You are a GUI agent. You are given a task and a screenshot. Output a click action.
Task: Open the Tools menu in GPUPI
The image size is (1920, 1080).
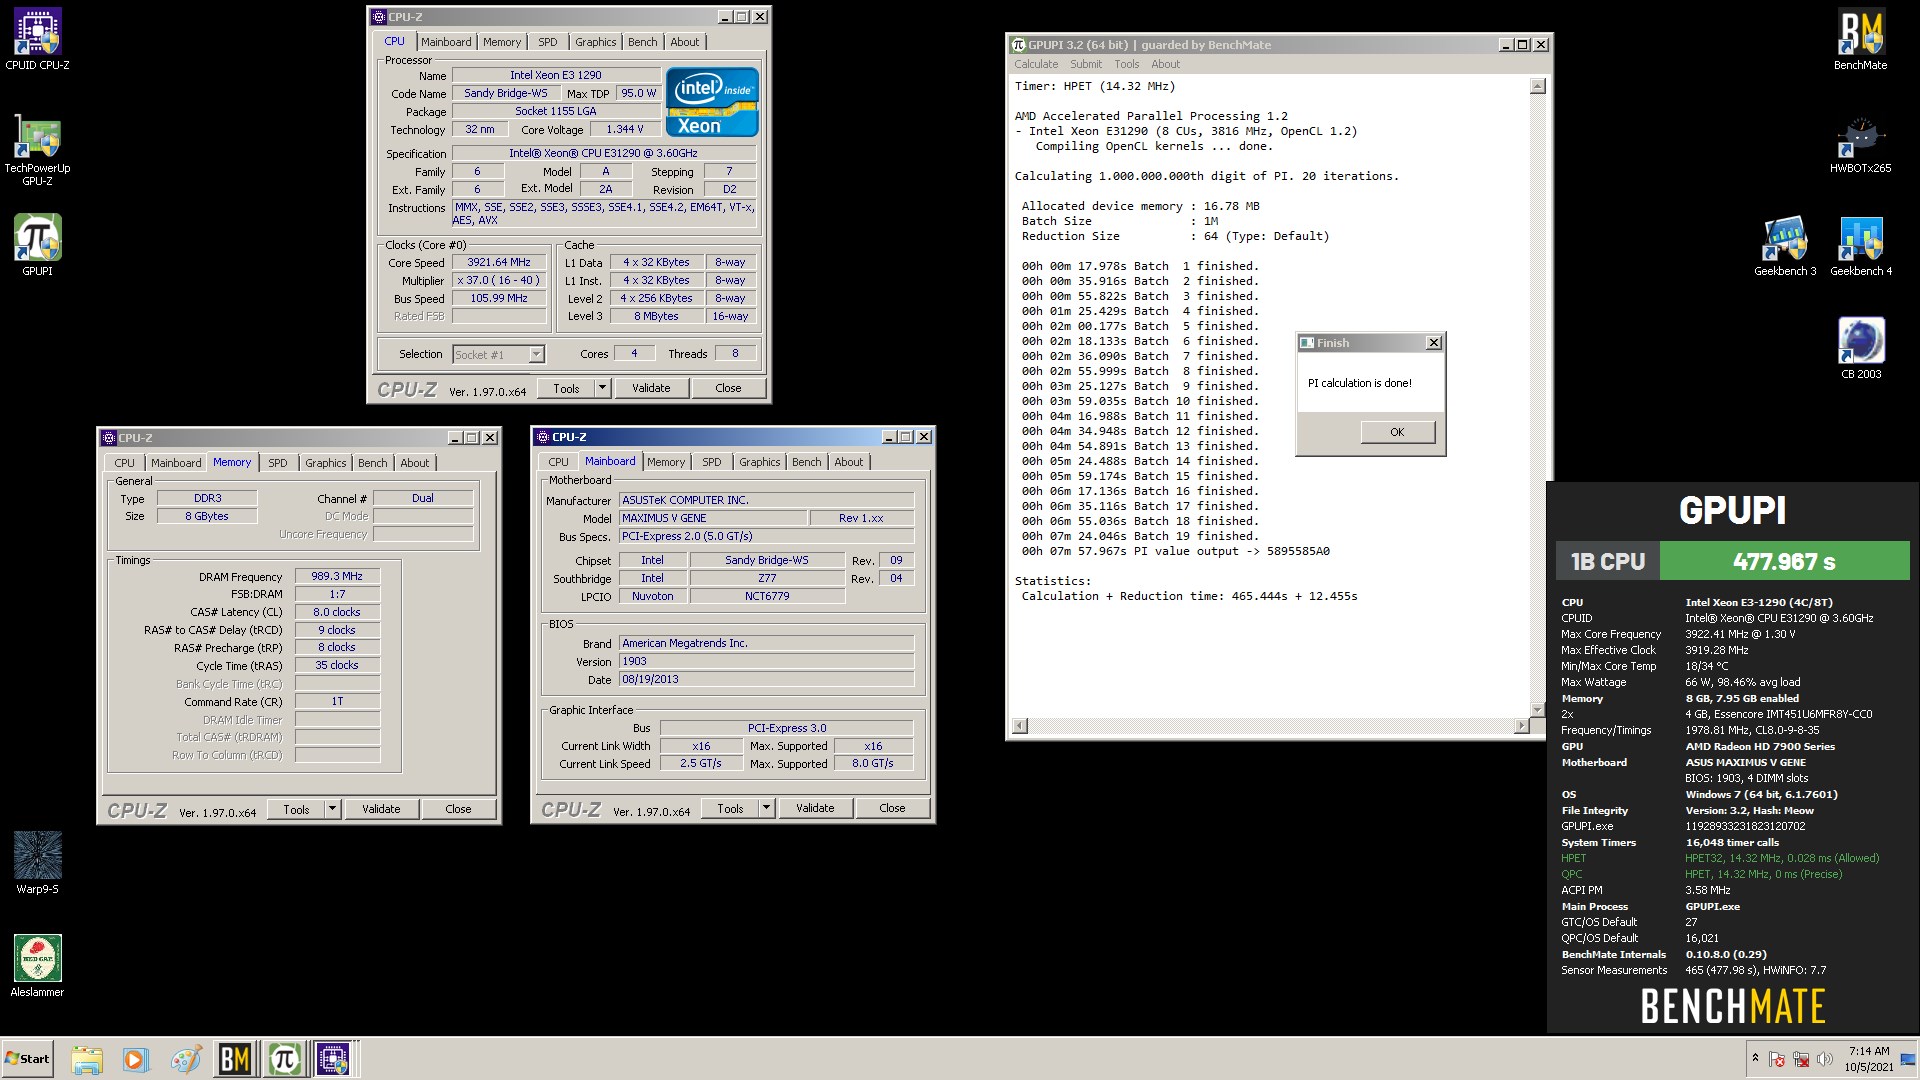(x=1127, y=64)
